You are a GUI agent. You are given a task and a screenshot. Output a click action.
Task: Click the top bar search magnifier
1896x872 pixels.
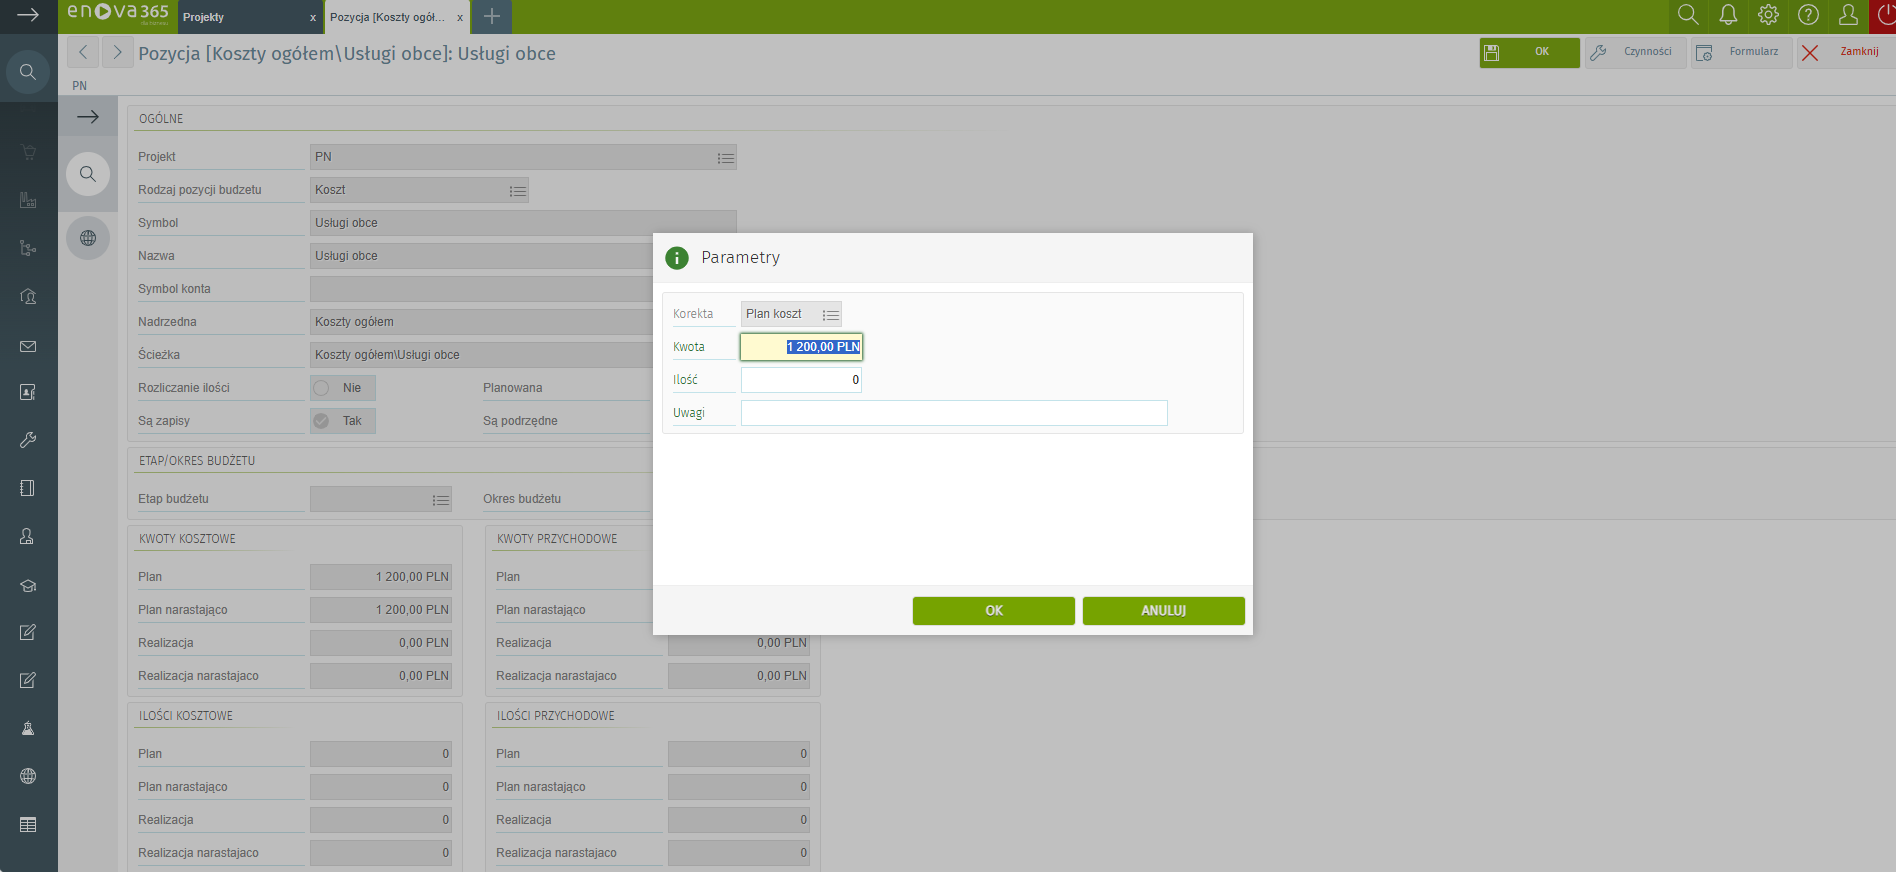point(1688,15)
